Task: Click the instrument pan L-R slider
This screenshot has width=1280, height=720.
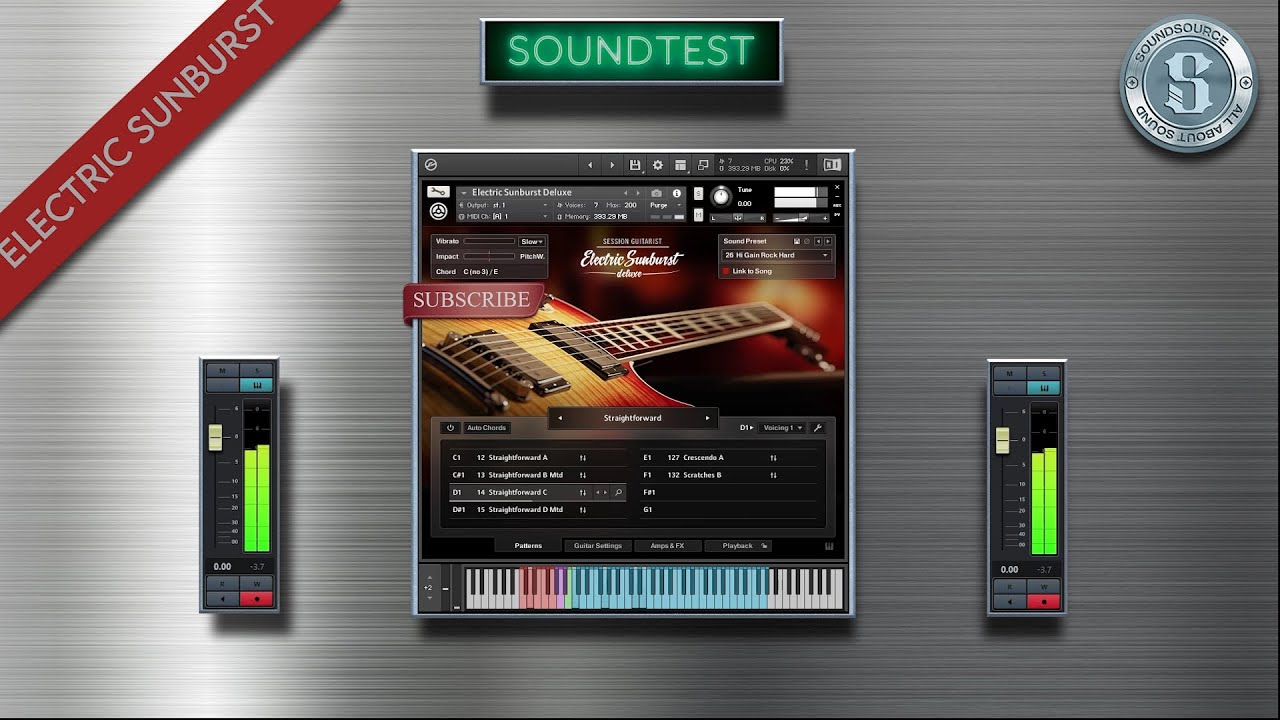Action: click(738, 218)
